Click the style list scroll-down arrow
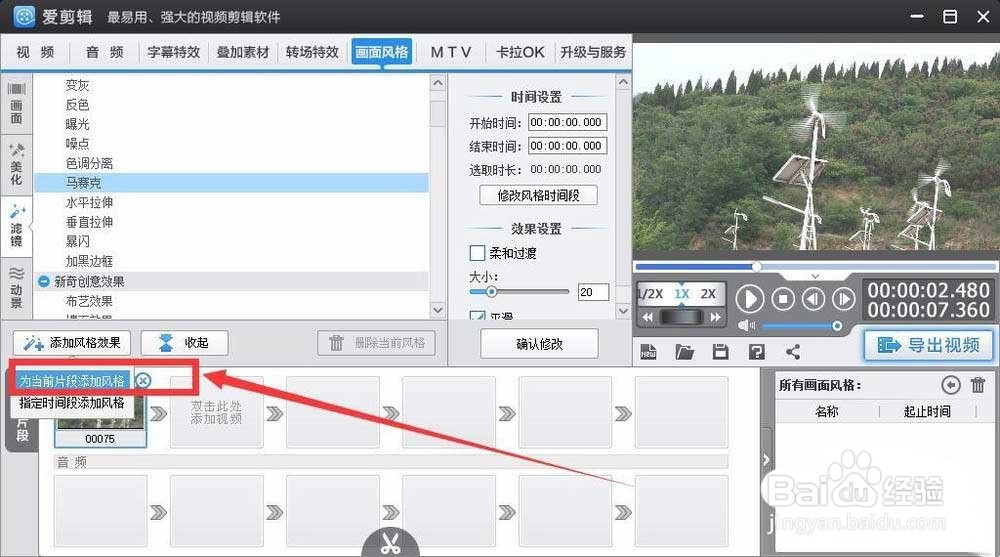Viewport: 1000px width, 557px height. pos(438,309)
